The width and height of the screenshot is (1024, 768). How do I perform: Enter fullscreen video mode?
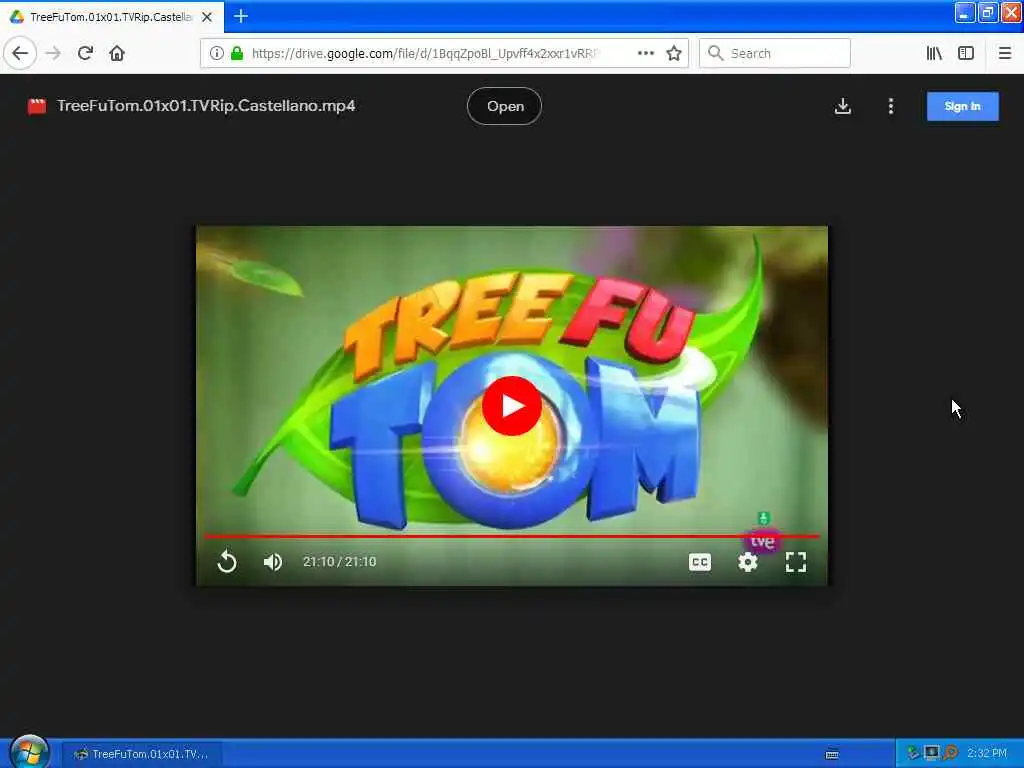(x=795, y=562)
